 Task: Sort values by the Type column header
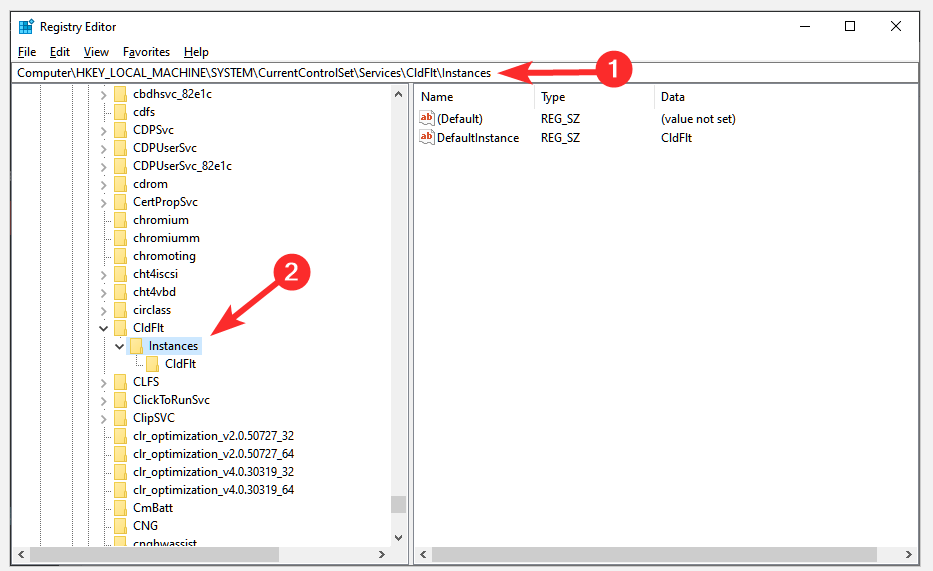point(594,96)
